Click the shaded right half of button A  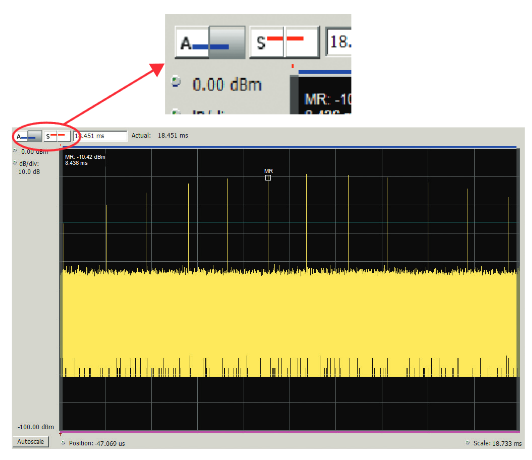click(x=35, y=136)
